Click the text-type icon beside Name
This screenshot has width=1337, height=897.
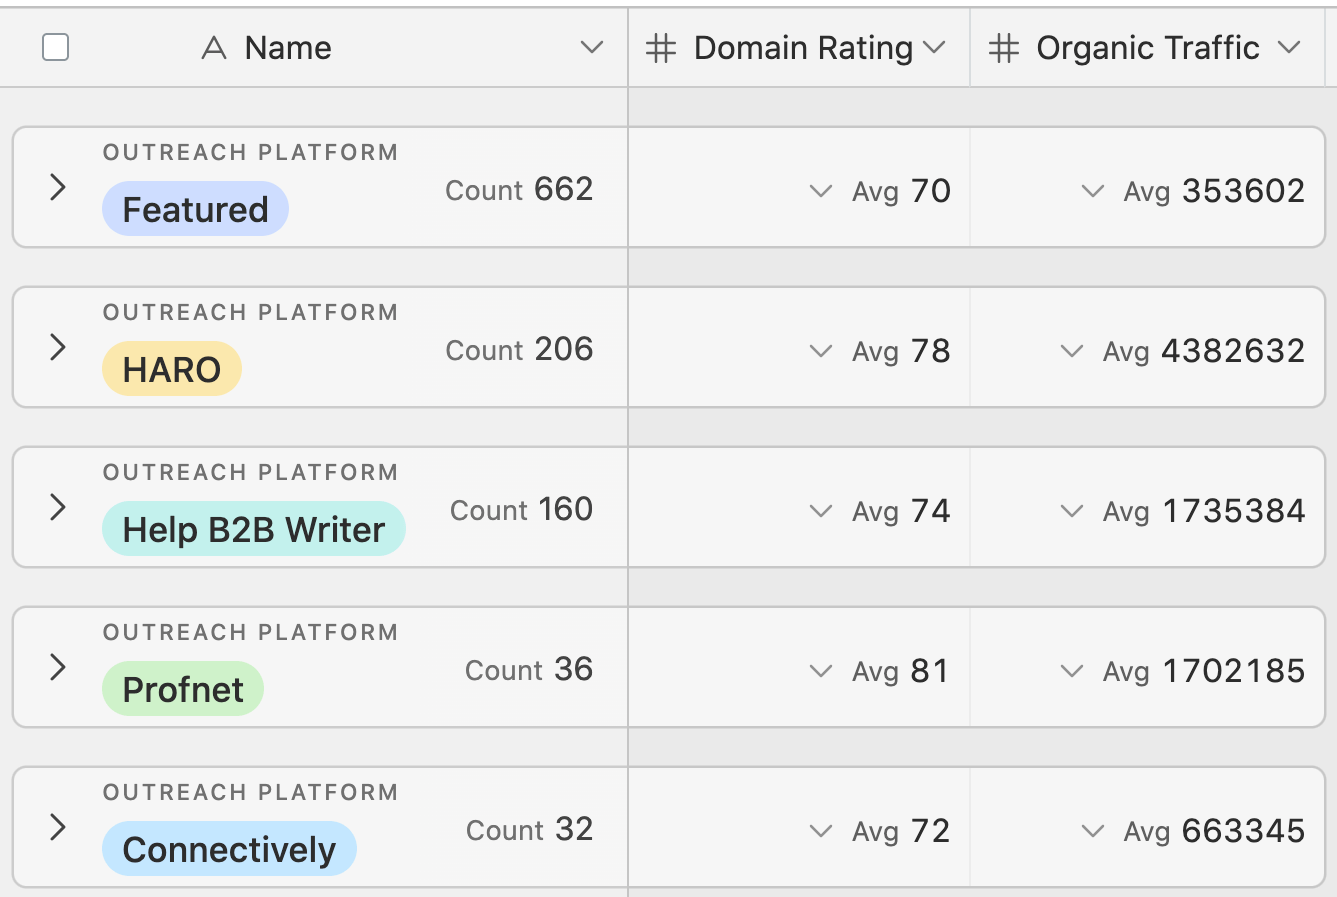coord(214,48)
